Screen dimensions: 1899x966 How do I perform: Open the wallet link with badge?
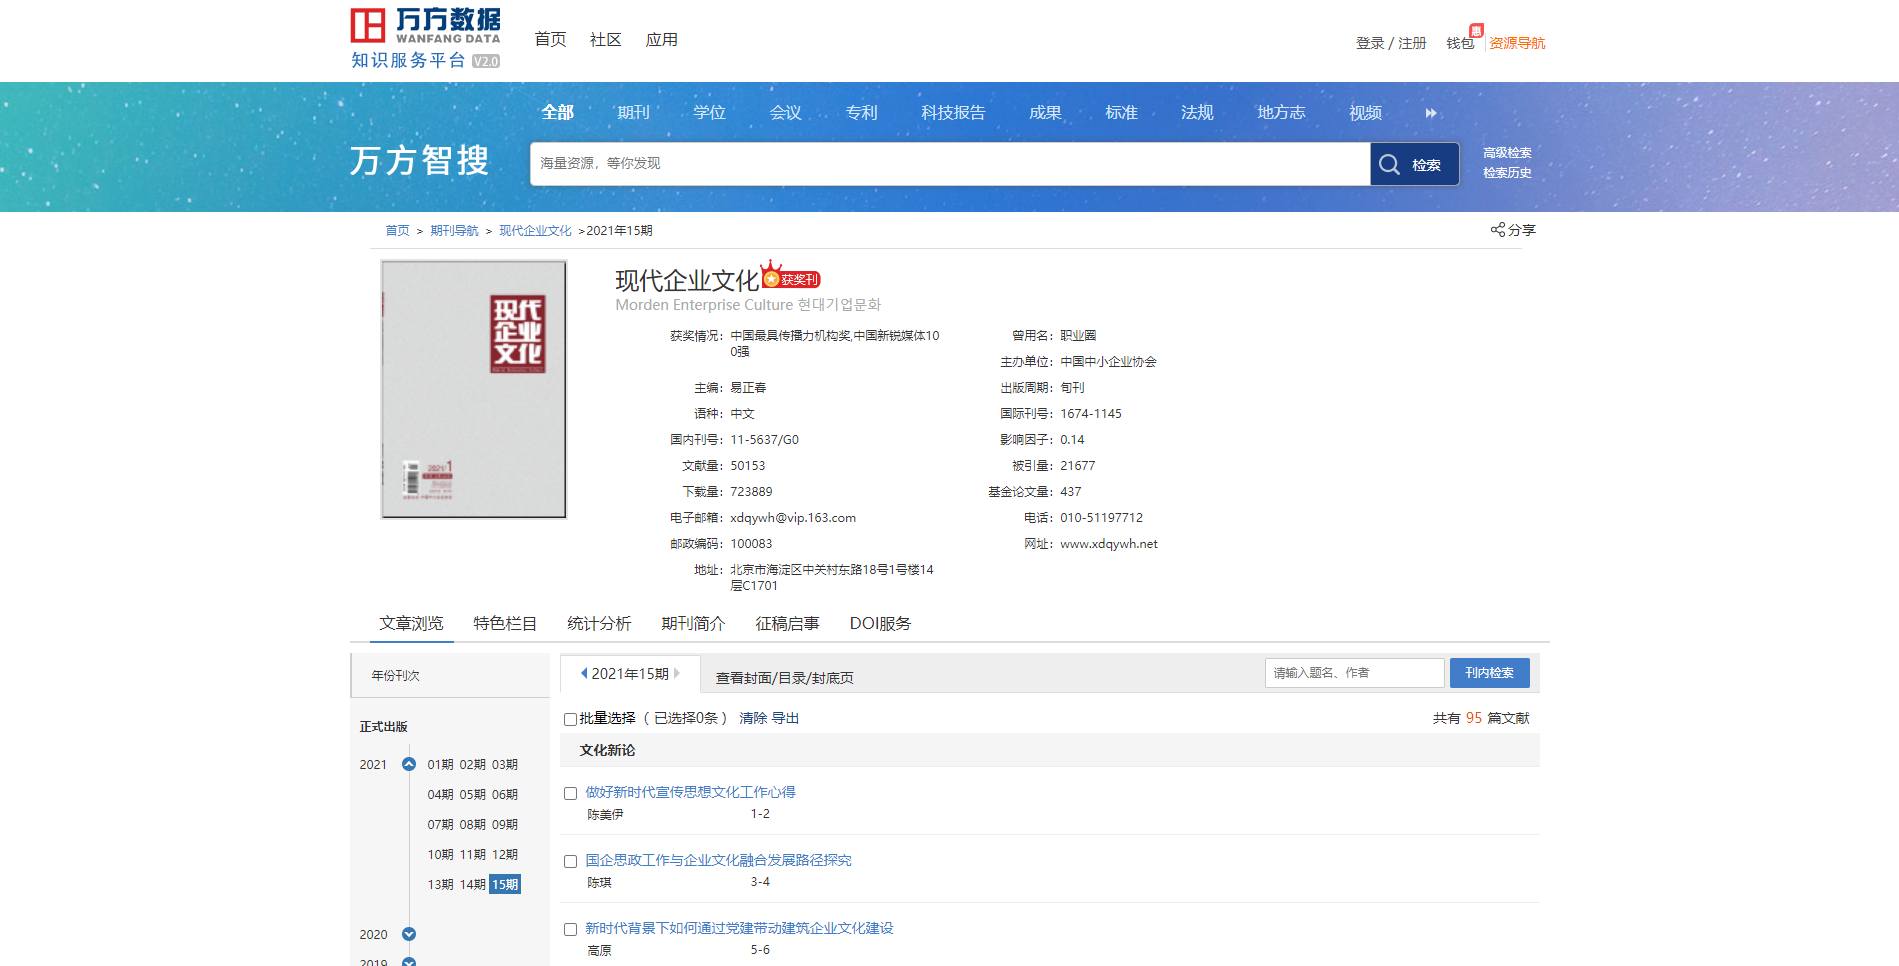[x=1460, y=43]
